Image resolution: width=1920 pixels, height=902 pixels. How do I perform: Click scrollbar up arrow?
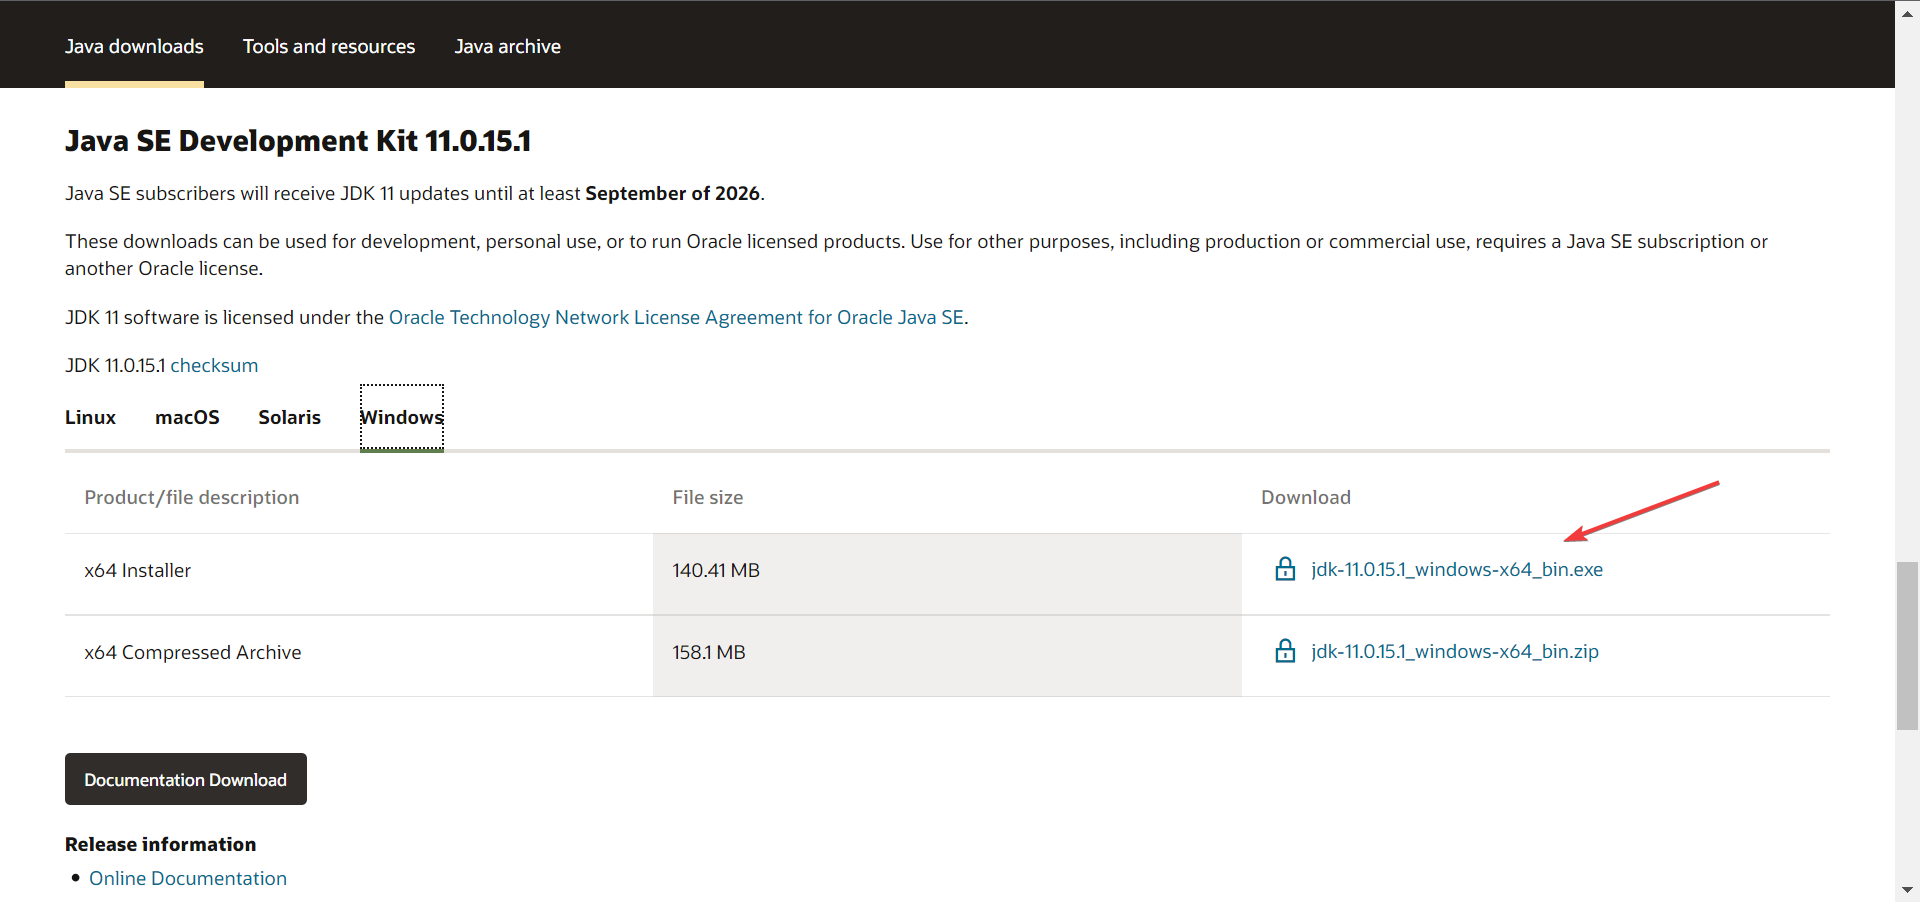tap(1907, 13)
